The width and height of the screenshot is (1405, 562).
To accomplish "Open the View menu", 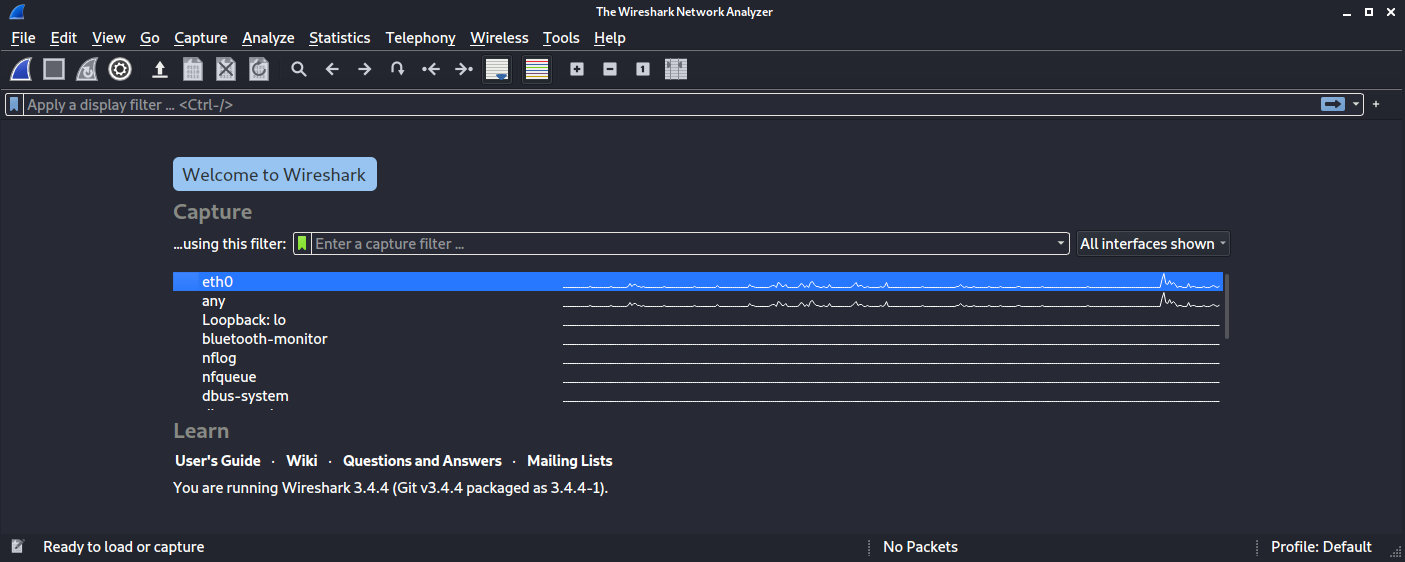I will pyautogui.click(x=109, y=37).
